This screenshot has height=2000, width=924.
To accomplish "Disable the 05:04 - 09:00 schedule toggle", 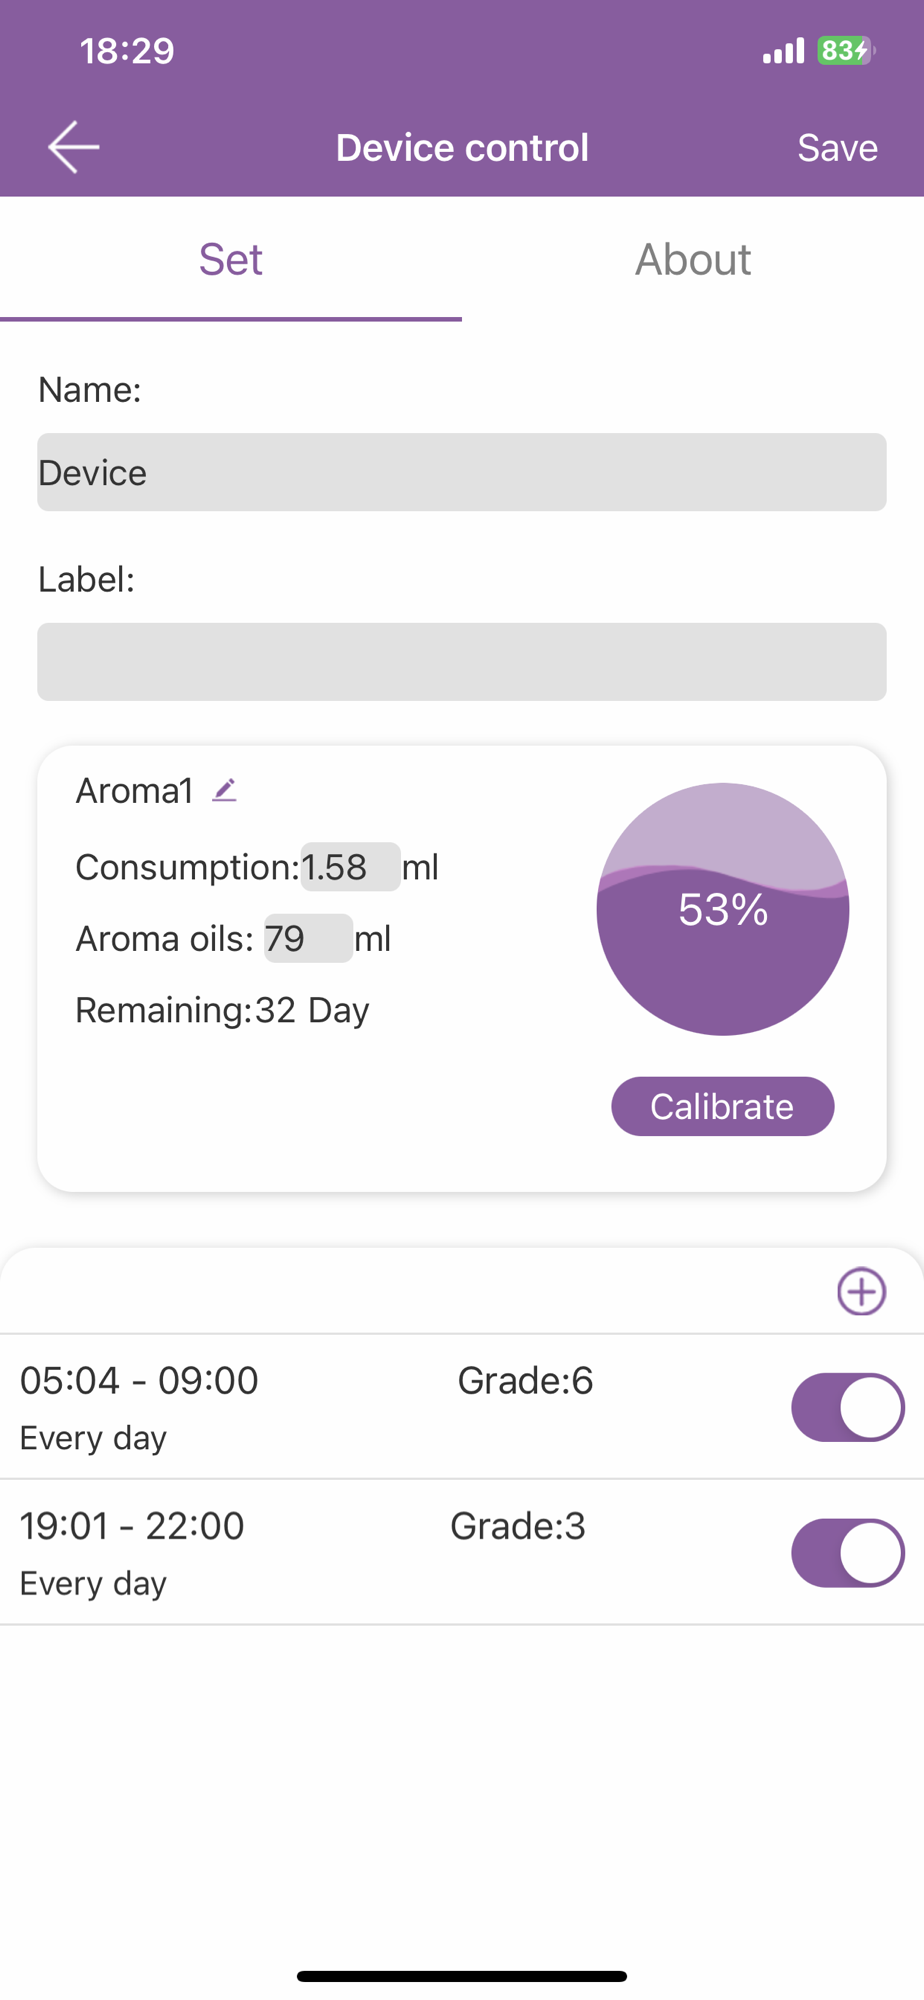I will [x=848, y=1407].
